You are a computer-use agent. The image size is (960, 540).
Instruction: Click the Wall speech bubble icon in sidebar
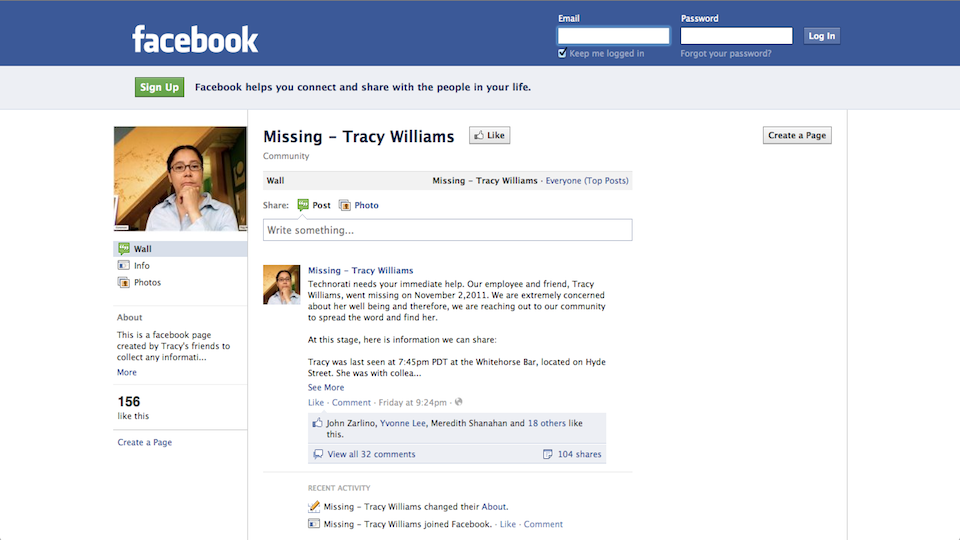click(124, 249)
